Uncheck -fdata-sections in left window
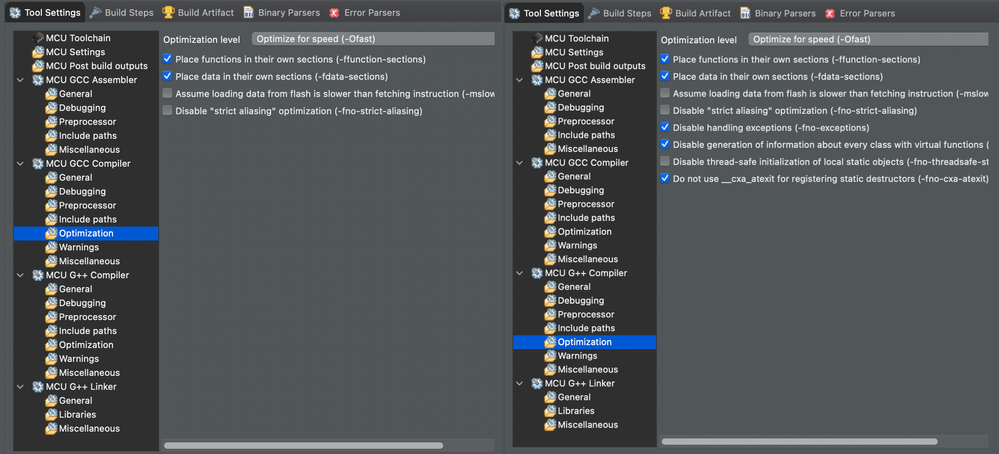The image size is (999, 454). pyautogui.click(x=168, y=76)
